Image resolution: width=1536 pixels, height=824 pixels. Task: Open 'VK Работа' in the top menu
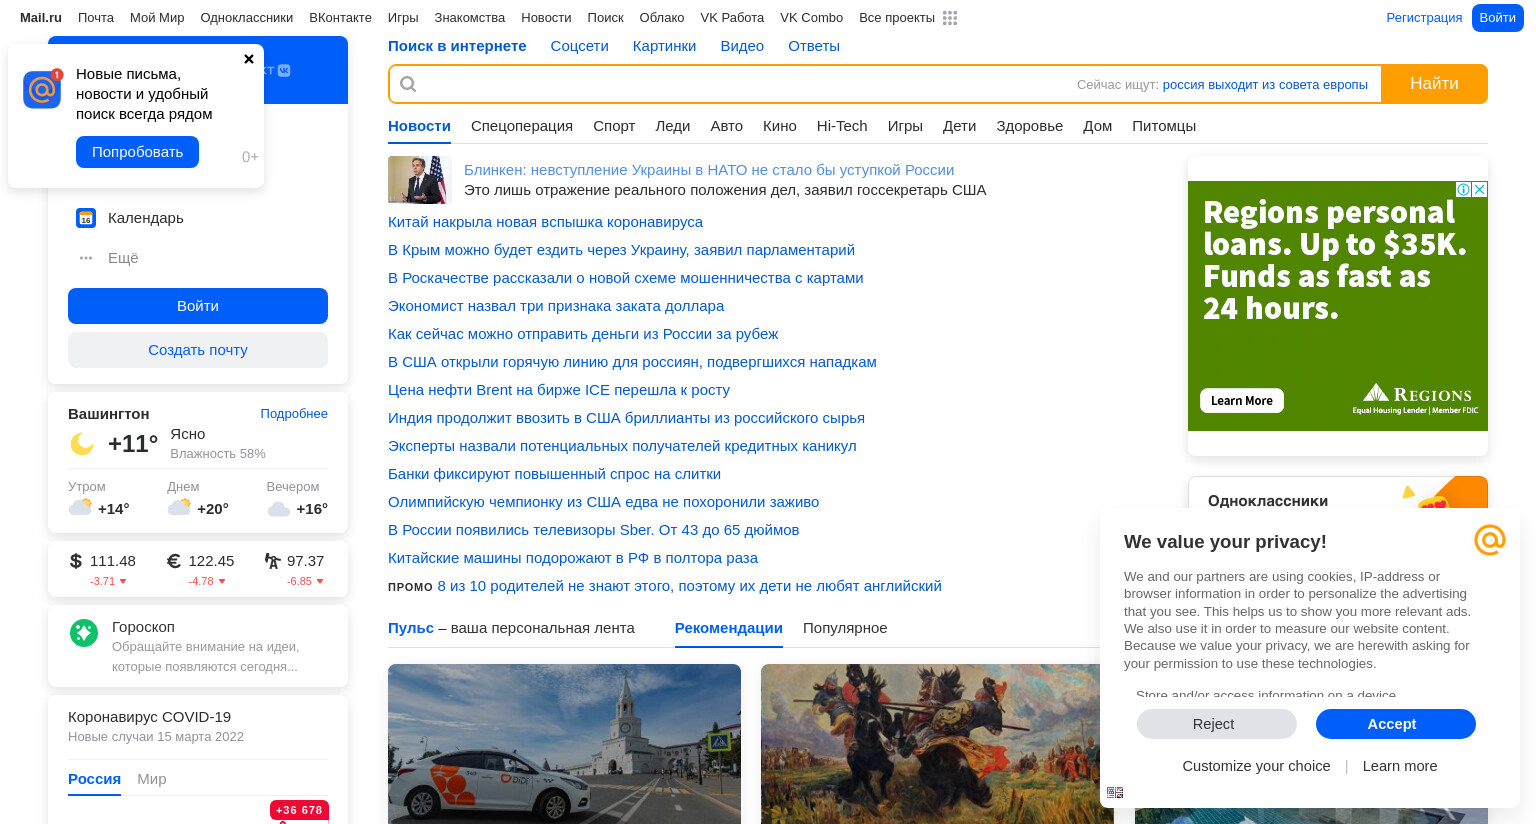pyautogui.click(x=732, y=18)
